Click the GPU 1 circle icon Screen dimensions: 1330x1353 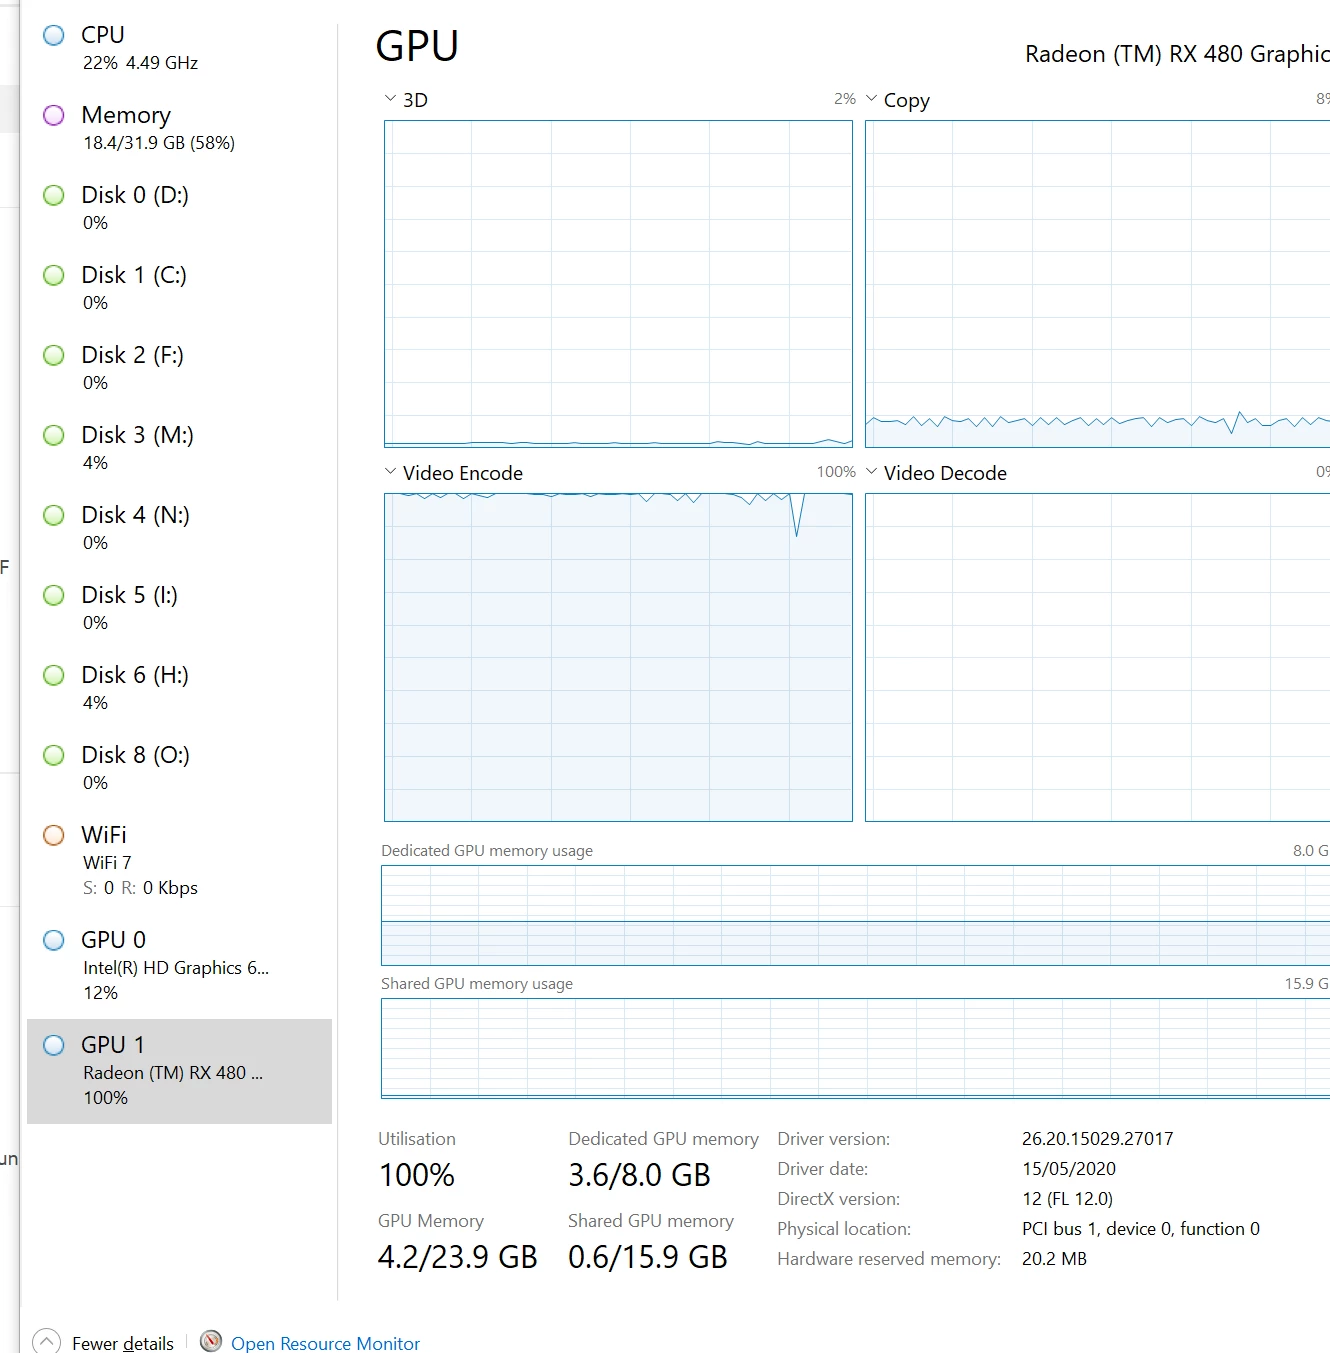point(54,1046)
